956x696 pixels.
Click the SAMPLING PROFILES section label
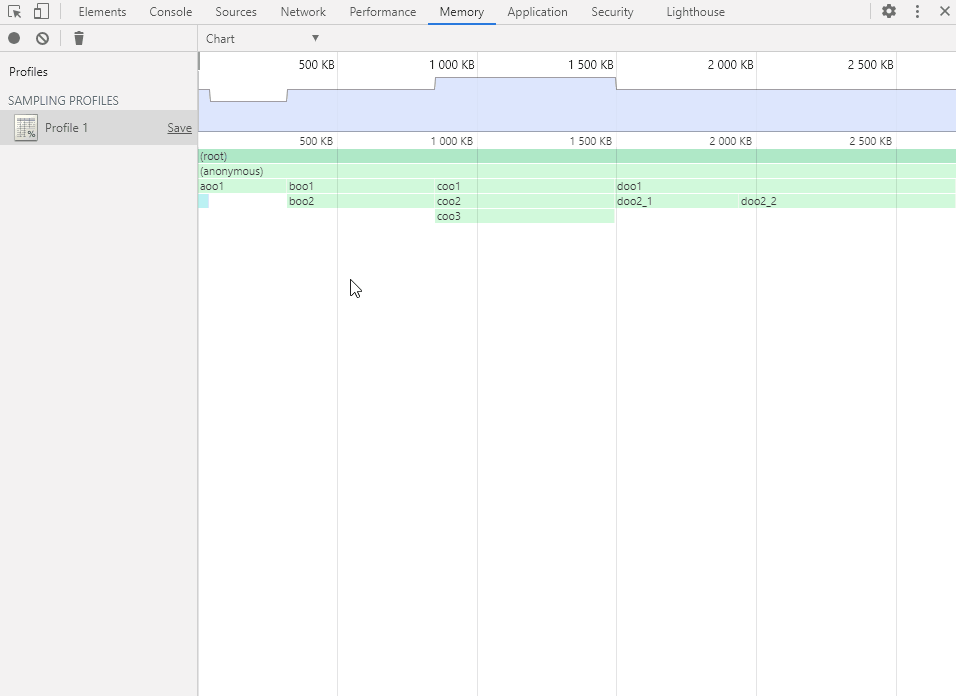tap(63, 101)
